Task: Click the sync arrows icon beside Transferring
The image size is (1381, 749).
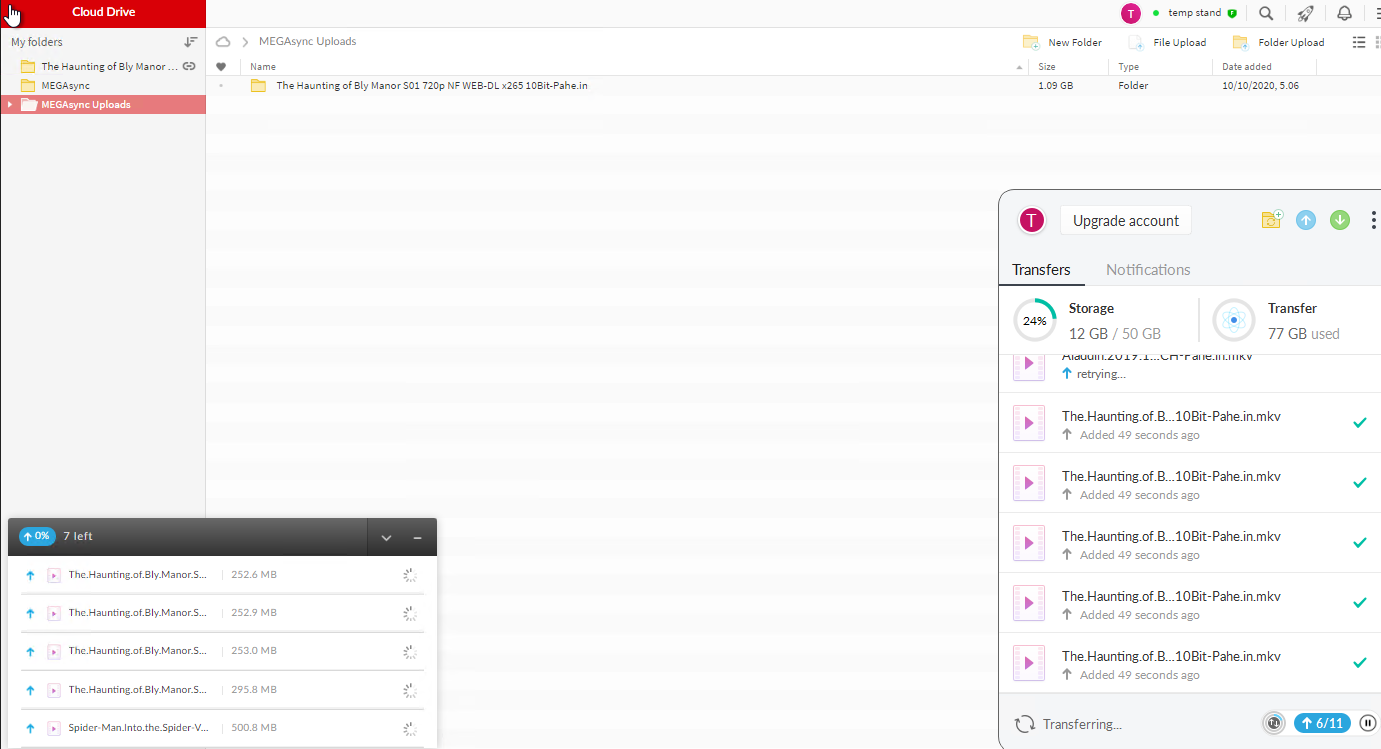Action: [x=1024, y=724]
